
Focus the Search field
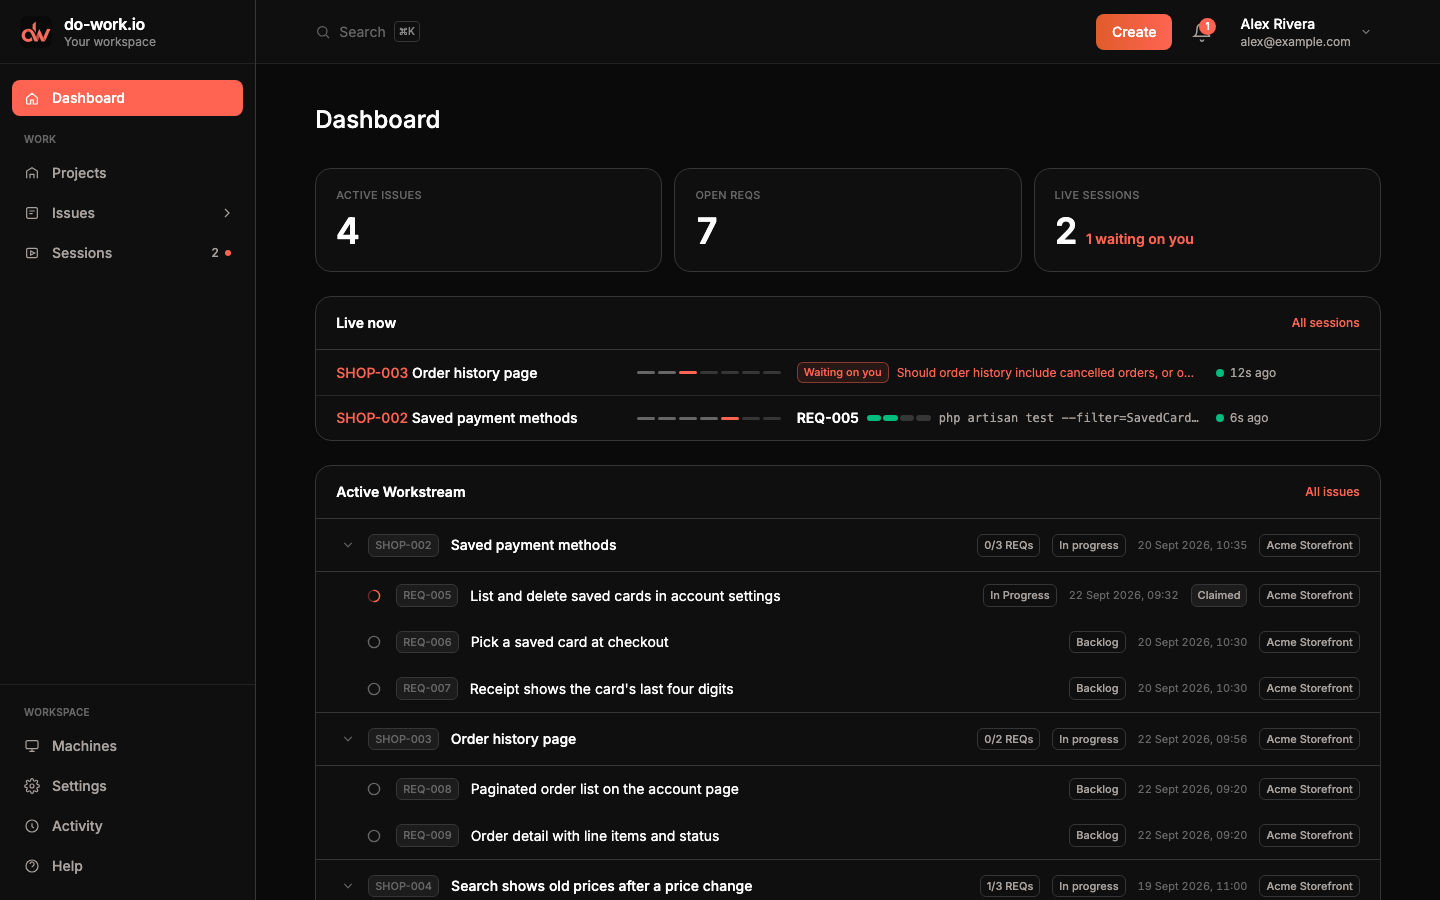368,32
